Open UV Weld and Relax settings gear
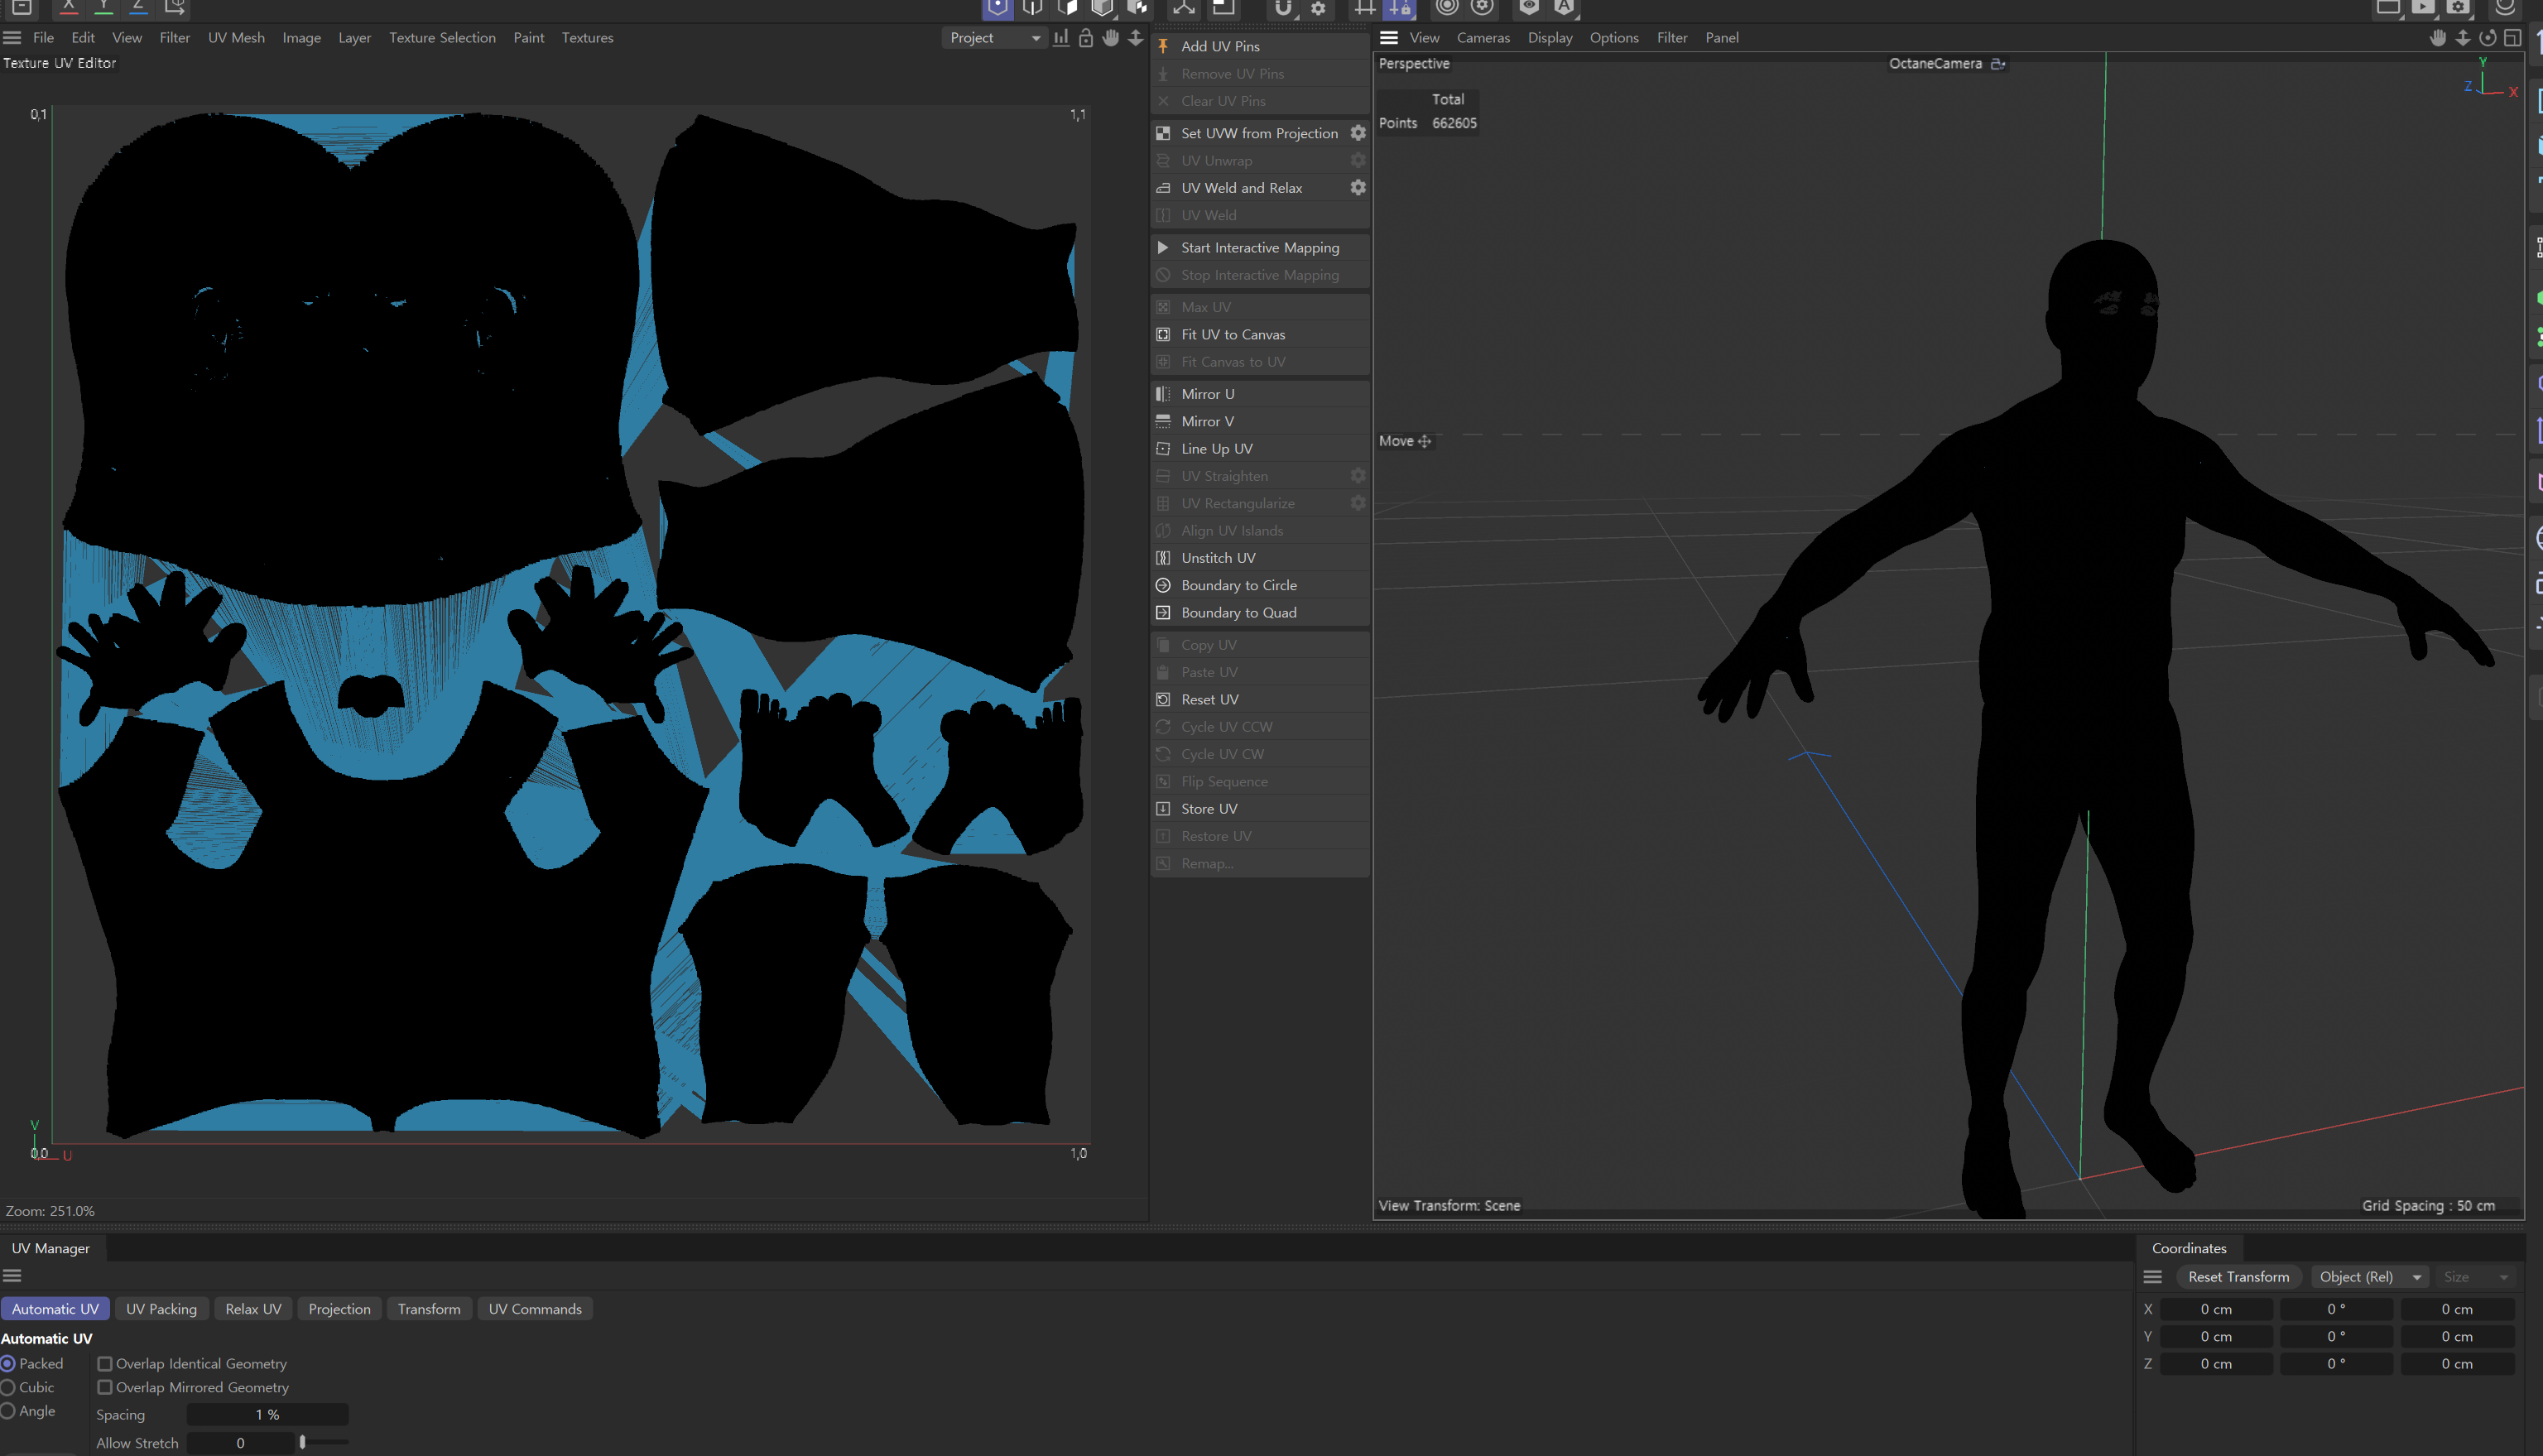Image resolution: width=2543 pixels, height=1456 pixels. pyautogui.click(x=1357, y=188)
